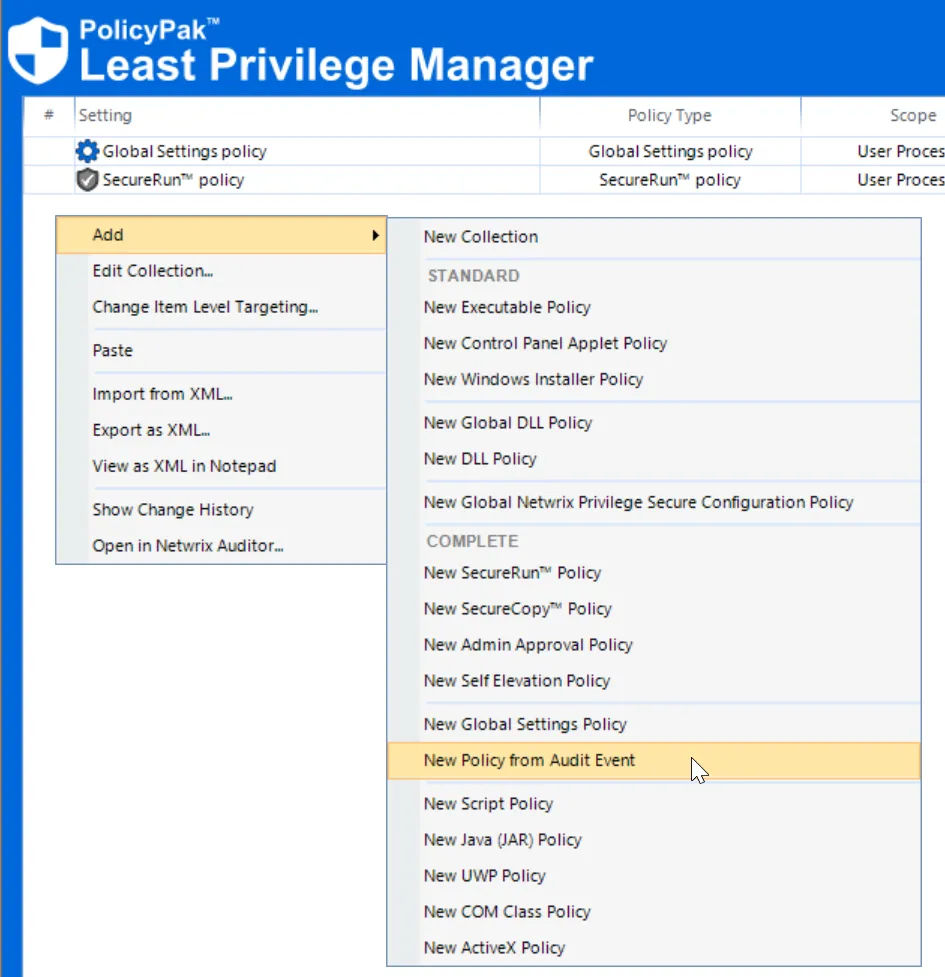Create a New Control Panel Applet Policy

coord(545,343)
